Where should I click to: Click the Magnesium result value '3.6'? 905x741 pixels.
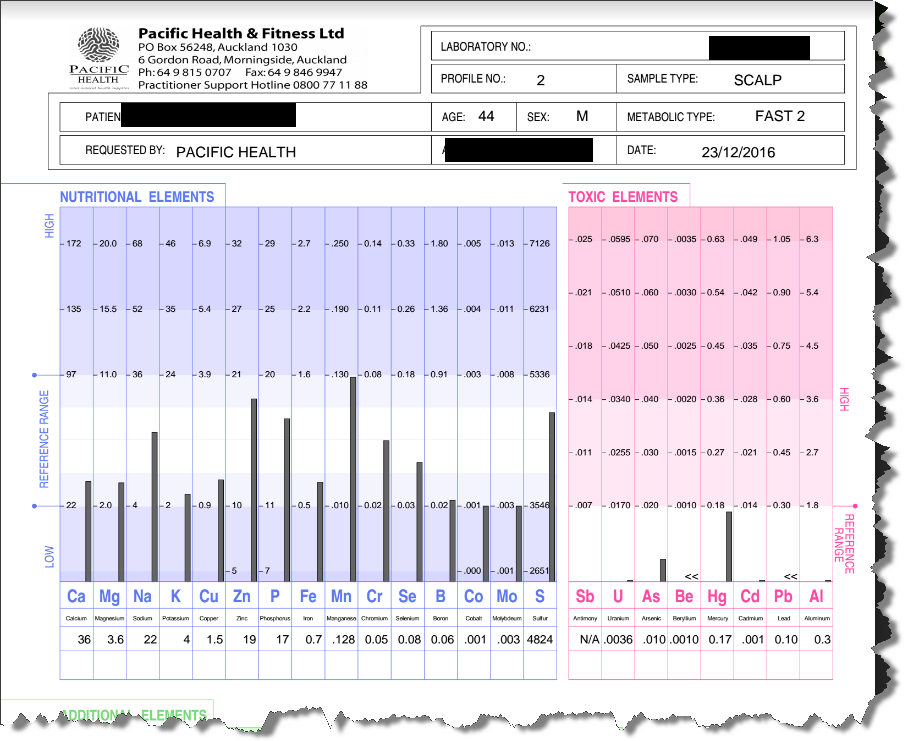pos(115,639)
